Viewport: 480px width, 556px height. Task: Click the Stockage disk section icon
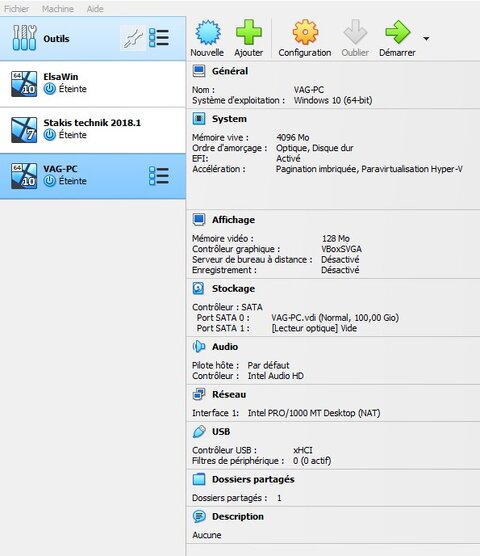click(x=199, y=288)
